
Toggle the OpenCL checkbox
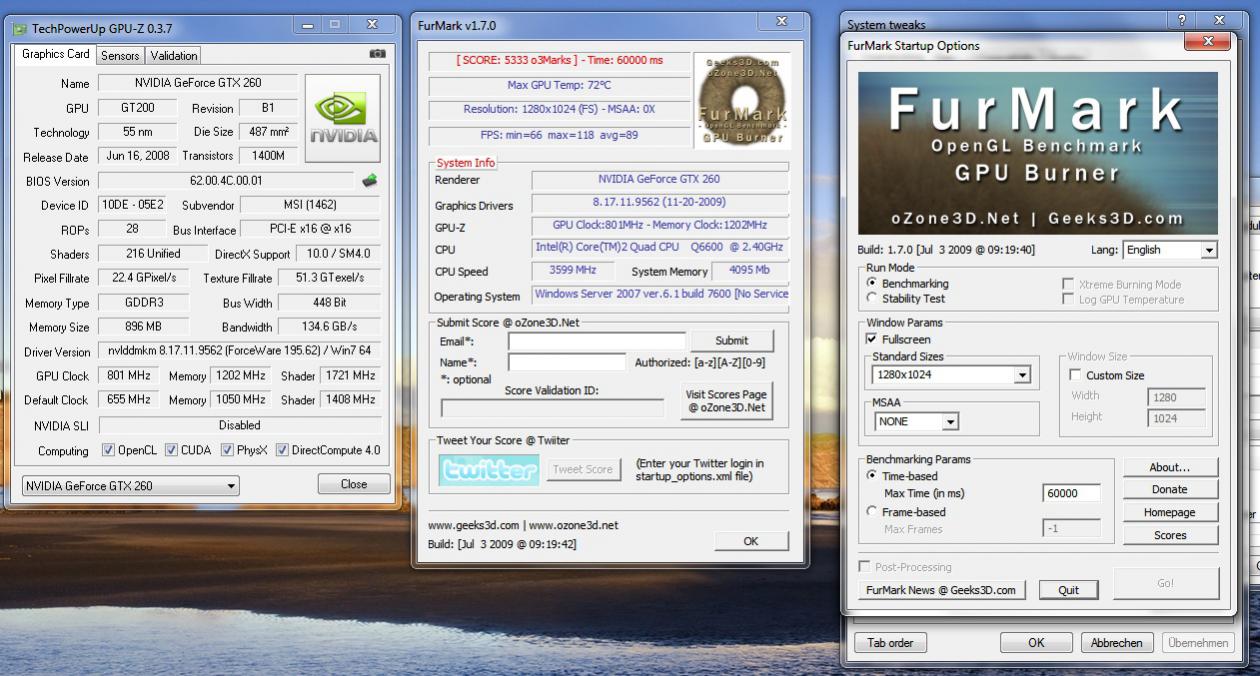[109, 450]
